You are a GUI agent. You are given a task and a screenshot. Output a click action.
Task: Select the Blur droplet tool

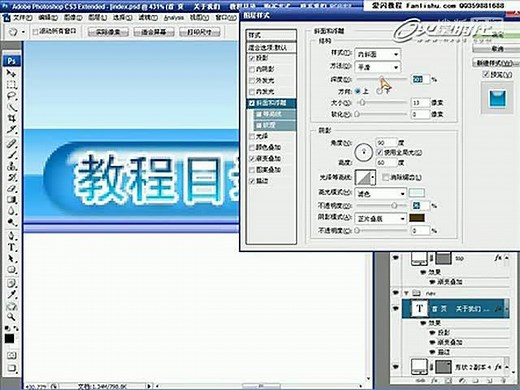tap(11, 211)
